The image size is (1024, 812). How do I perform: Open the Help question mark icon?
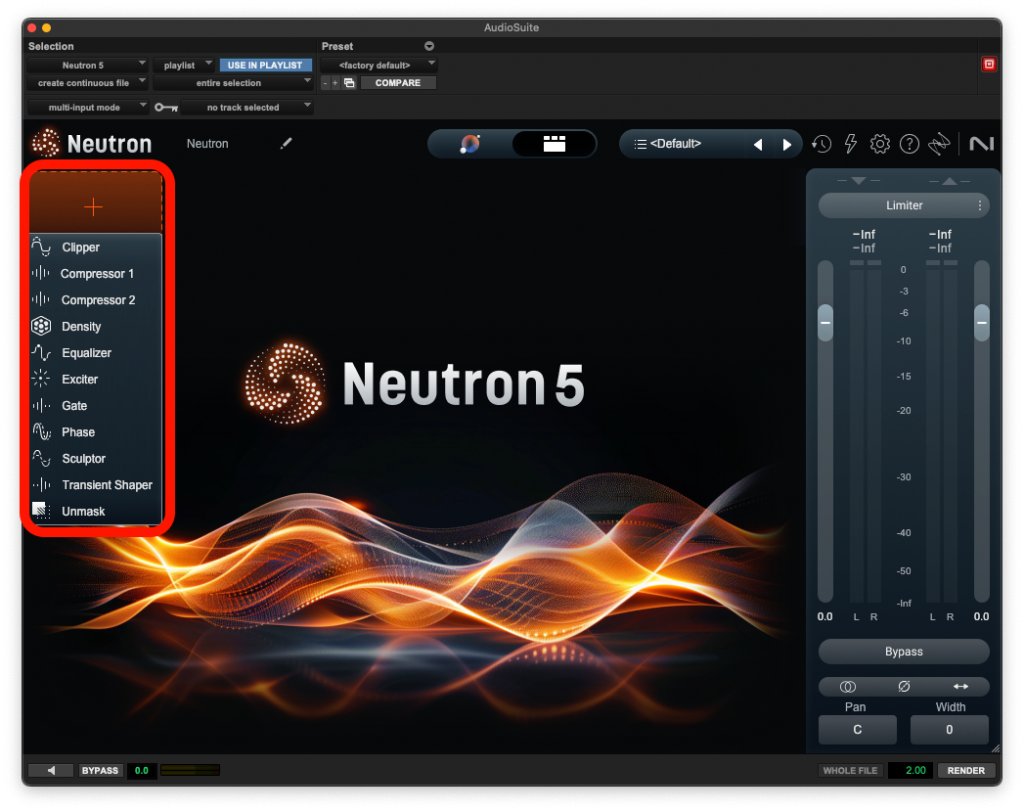(909, 144)
